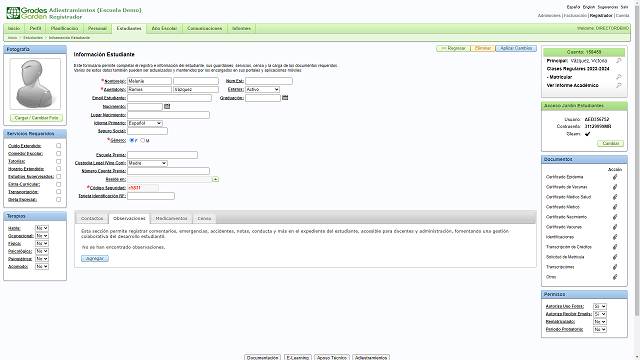Open Principal guardian lookup magnifier icon

point(619,60)
